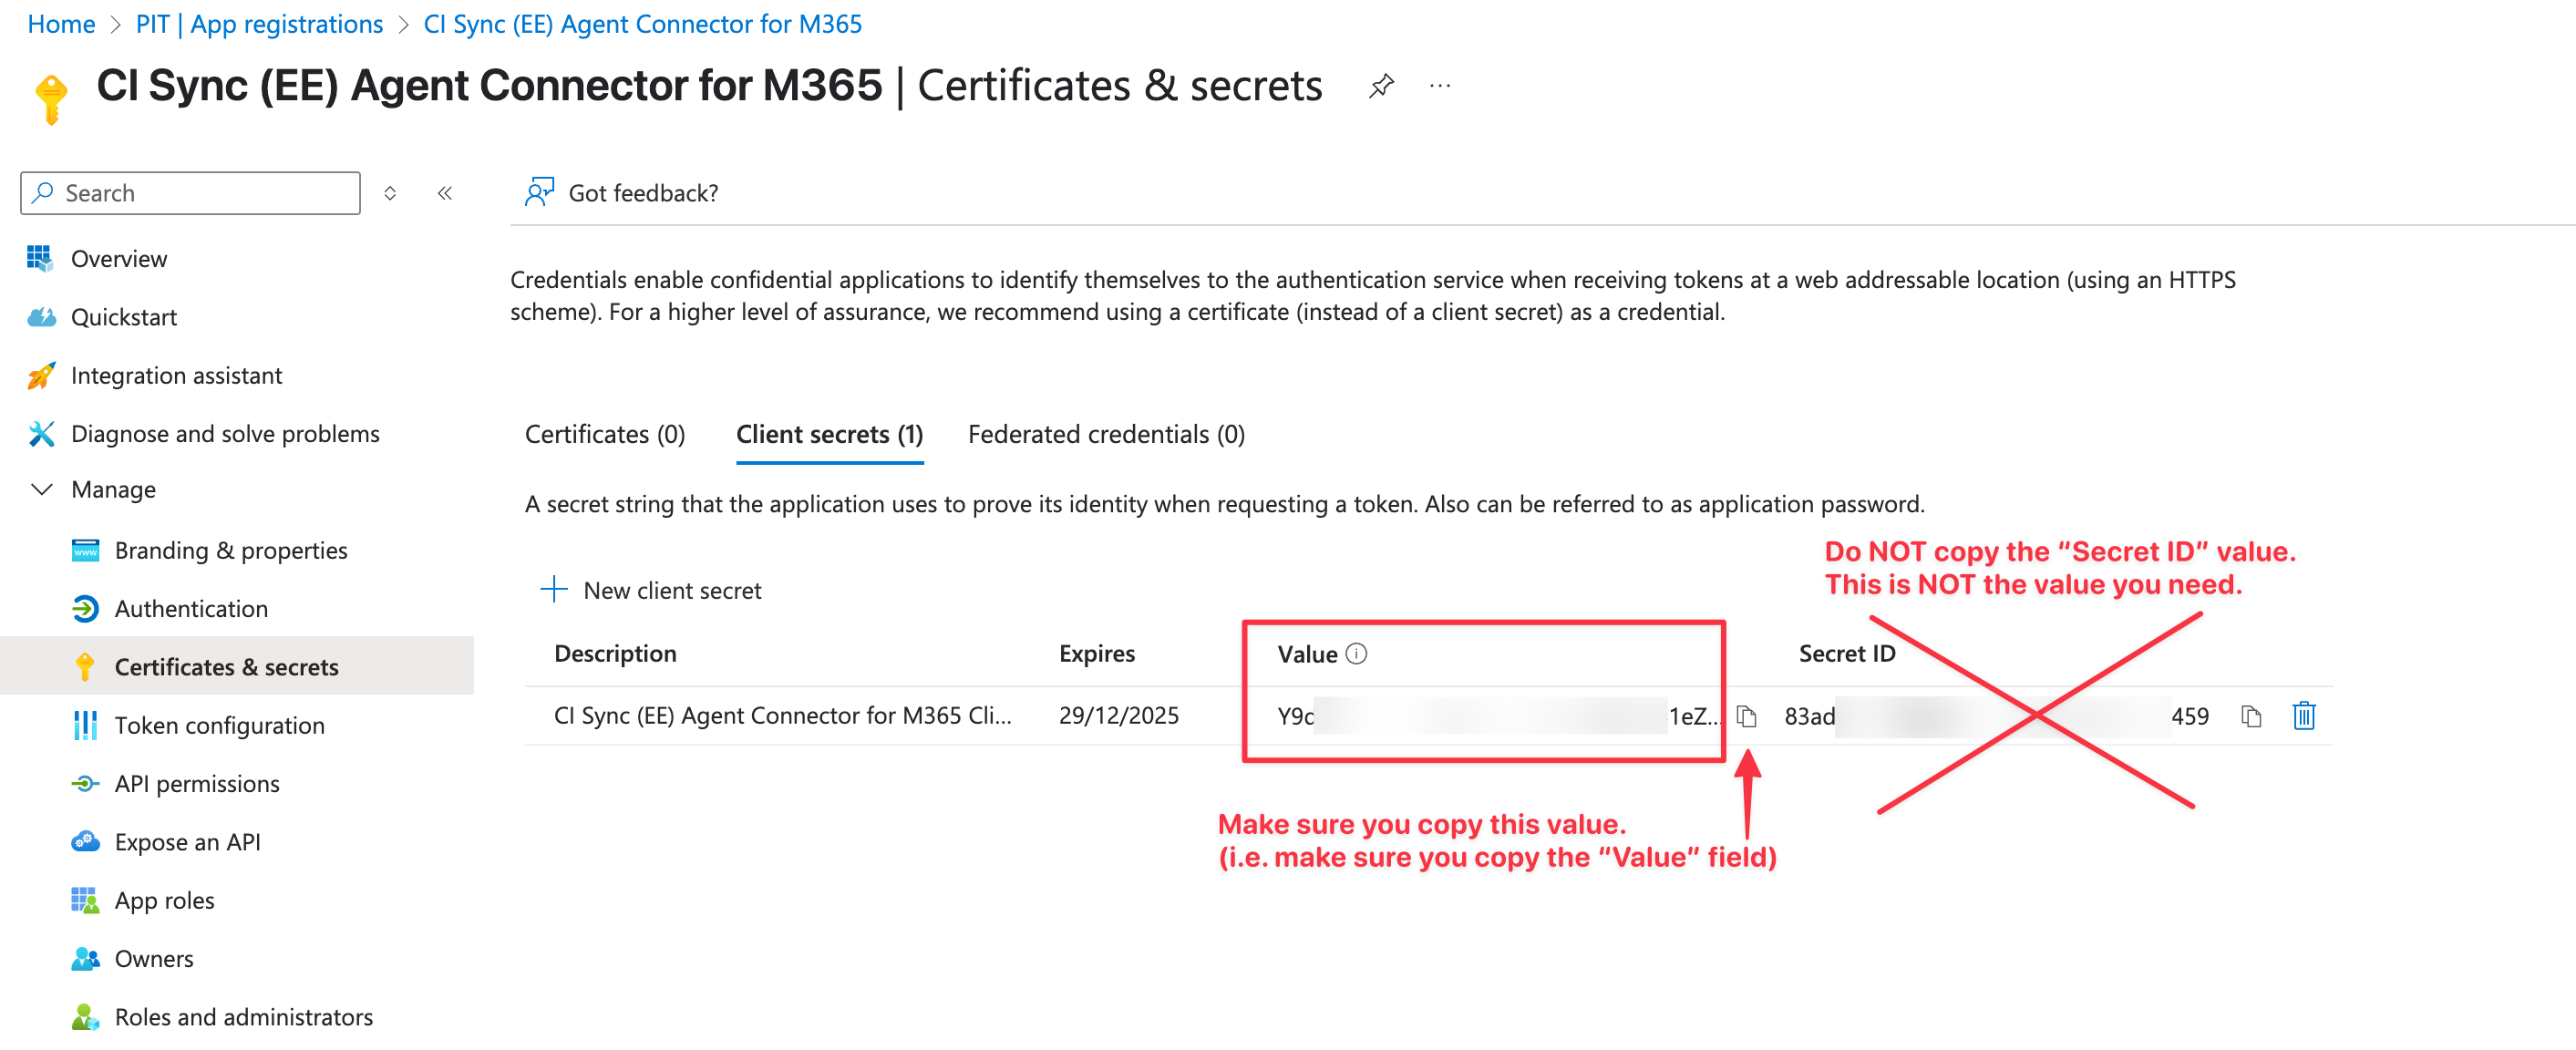Pin this blade using the pin icon

(x=1381, y=86)
